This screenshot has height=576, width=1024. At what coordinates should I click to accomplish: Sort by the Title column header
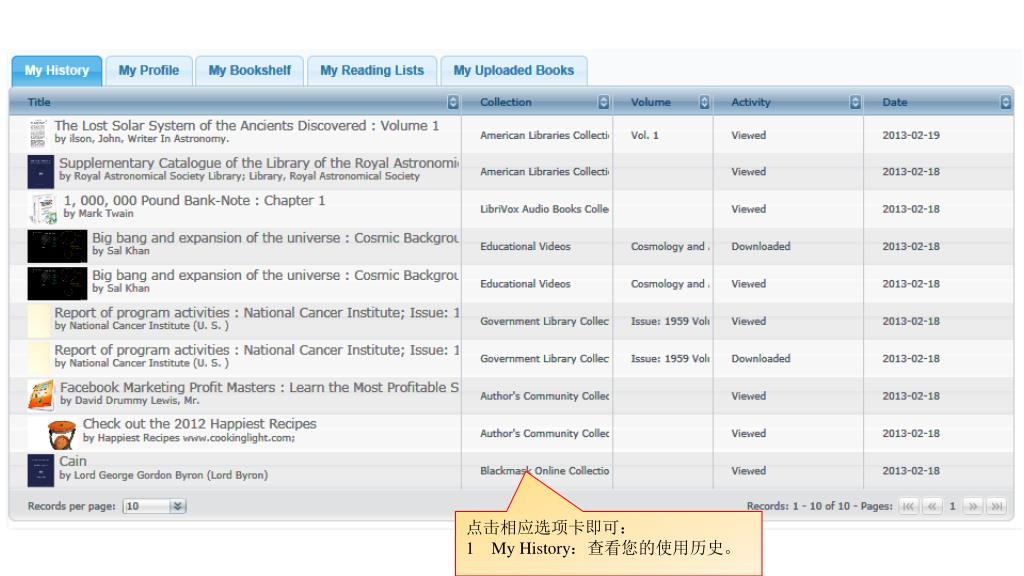pyautogui.click(x=39, y=102)
